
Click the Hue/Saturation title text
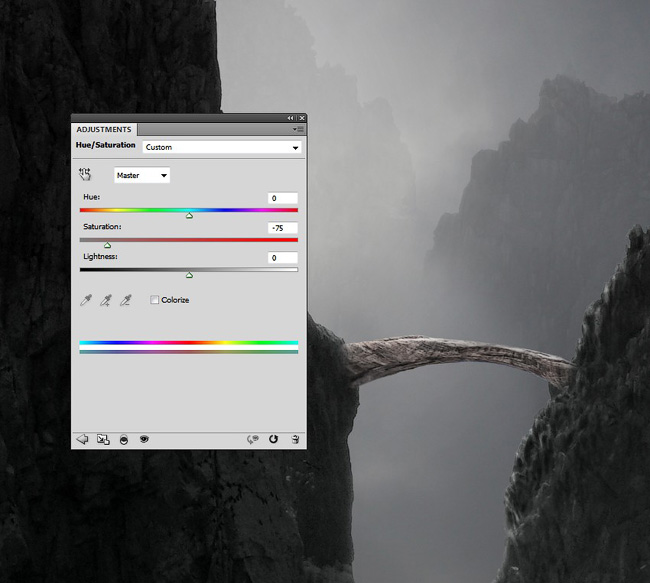click(106, 145)
